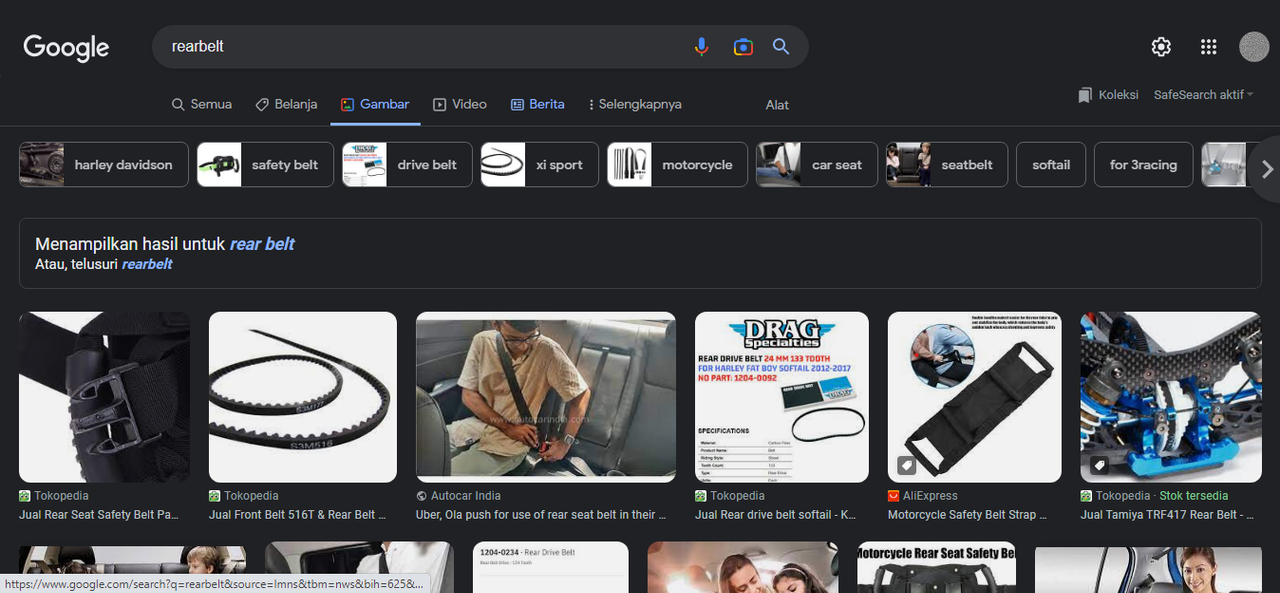Open Uber, Ola push article link
The height and width of the screenshot is (593, 1280).
(541, 515)
